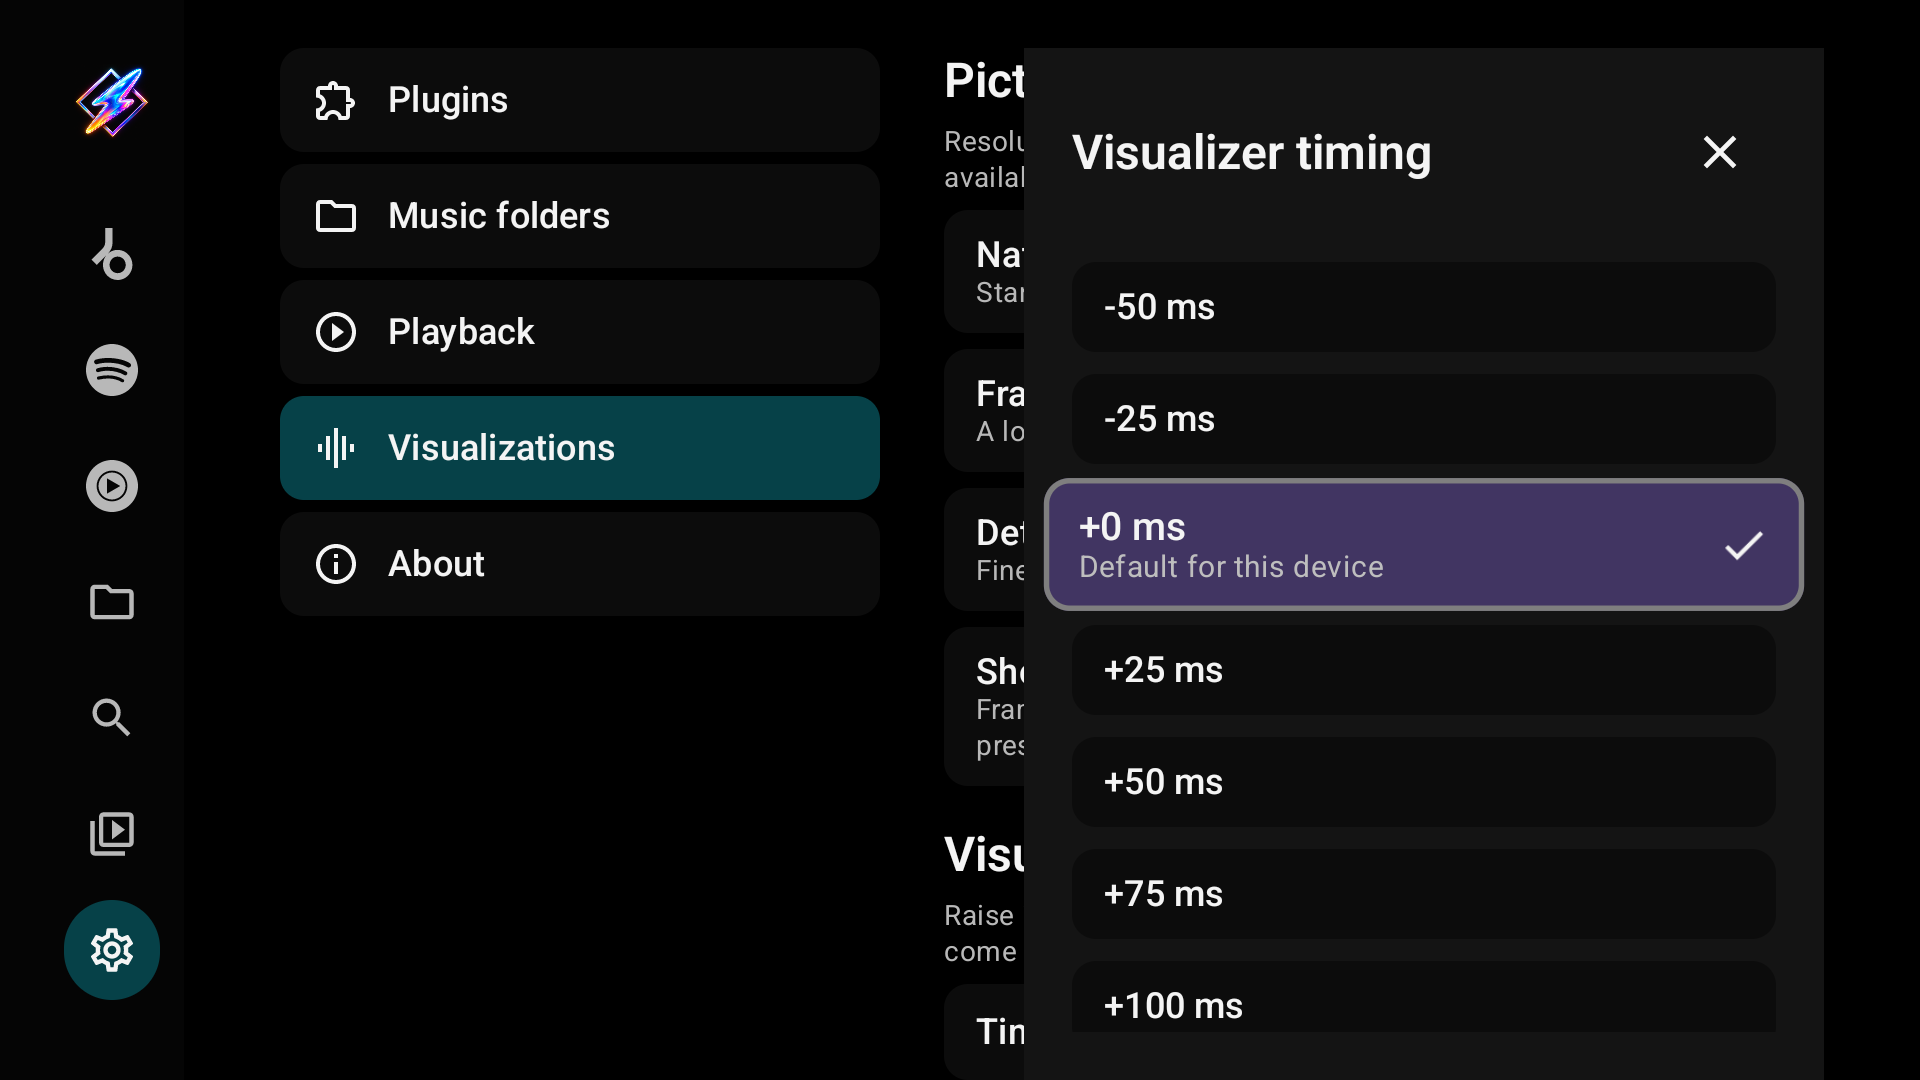
Task: Open the Playback settings category
Action: click(x=580, y=332)
